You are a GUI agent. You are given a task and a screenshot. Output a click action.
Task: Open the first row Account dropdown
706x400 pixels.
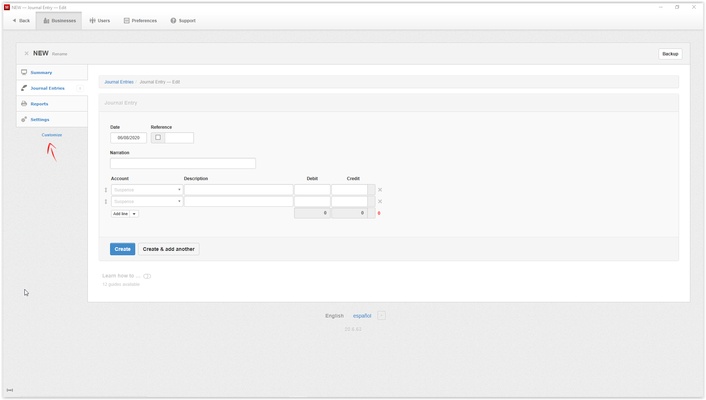(147, 190)
